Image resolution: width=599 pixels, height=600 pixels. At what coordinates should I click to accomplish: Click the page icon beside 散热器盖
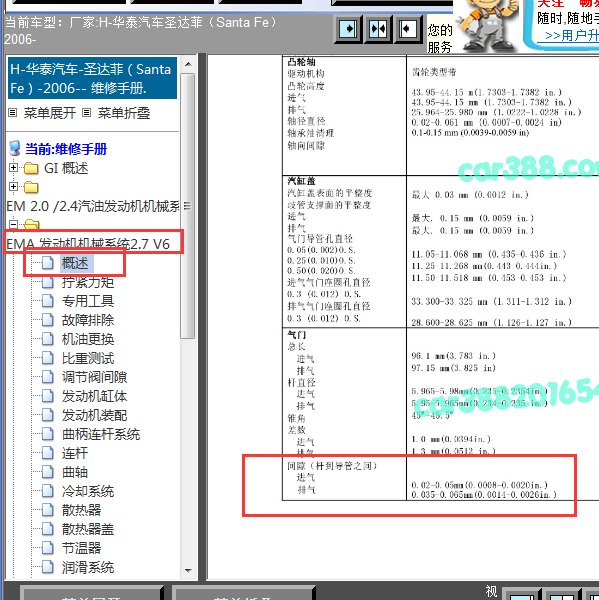47,529
